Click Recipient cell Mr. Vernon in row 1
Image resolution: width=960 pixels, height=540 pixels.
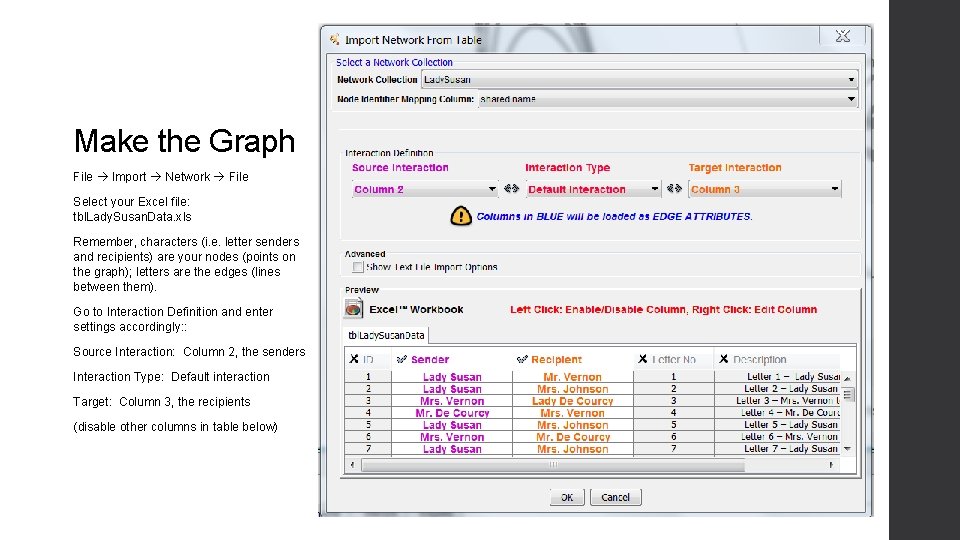pyautogui.click(x=572, y=377)
